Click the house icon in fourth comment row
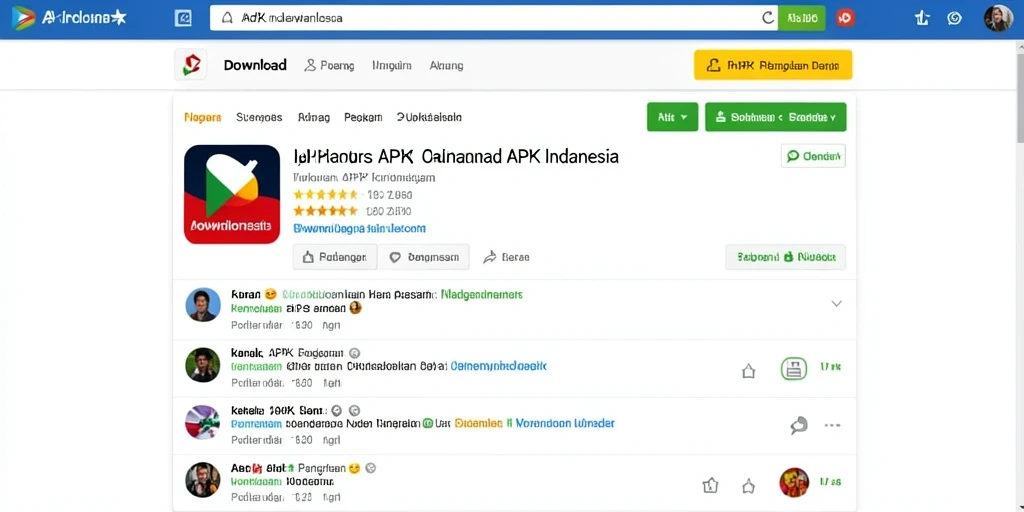 [x=748, y=485]
